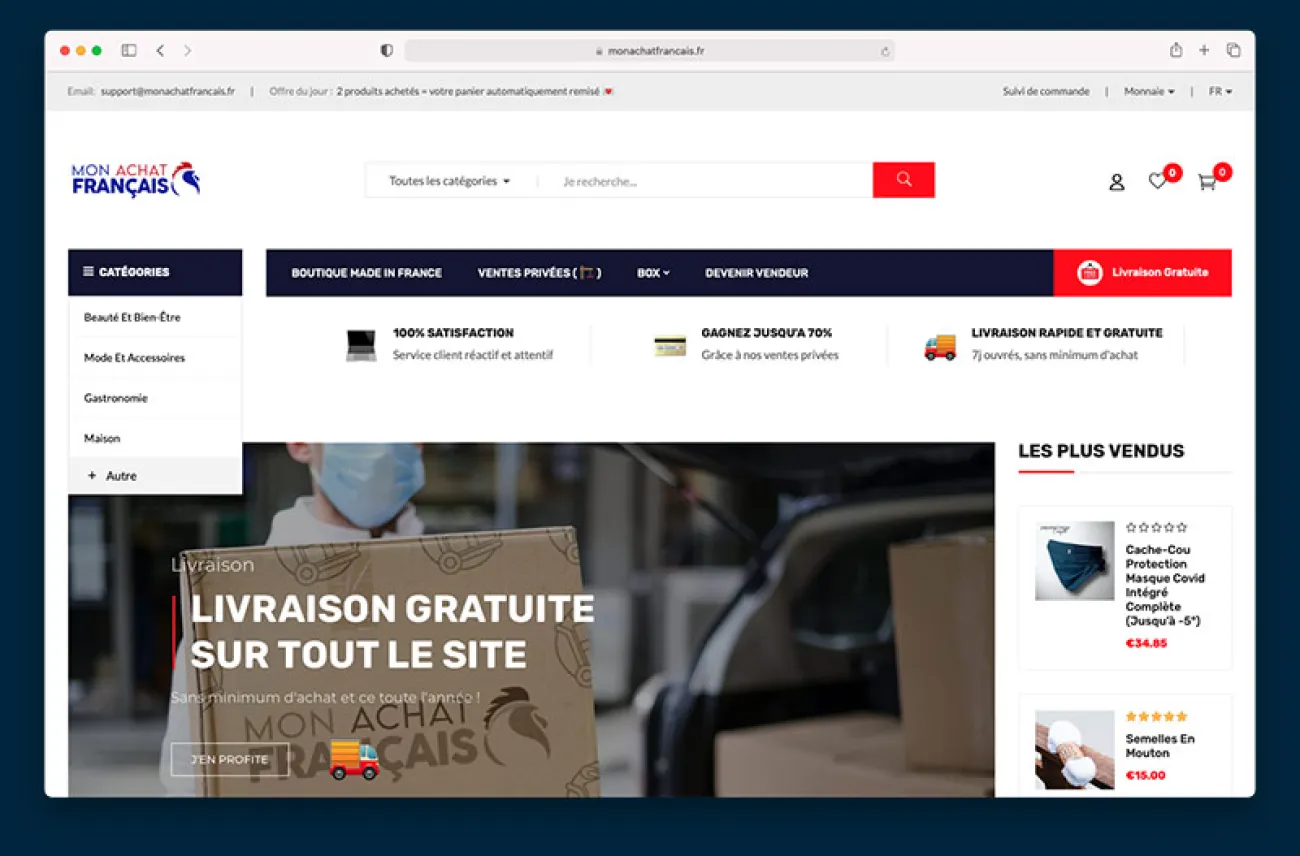Image resolution: width=1300 pixels, height=856 pixels.
Task: Click the hamburger icon next to Catégories
Action: point(88,271)
